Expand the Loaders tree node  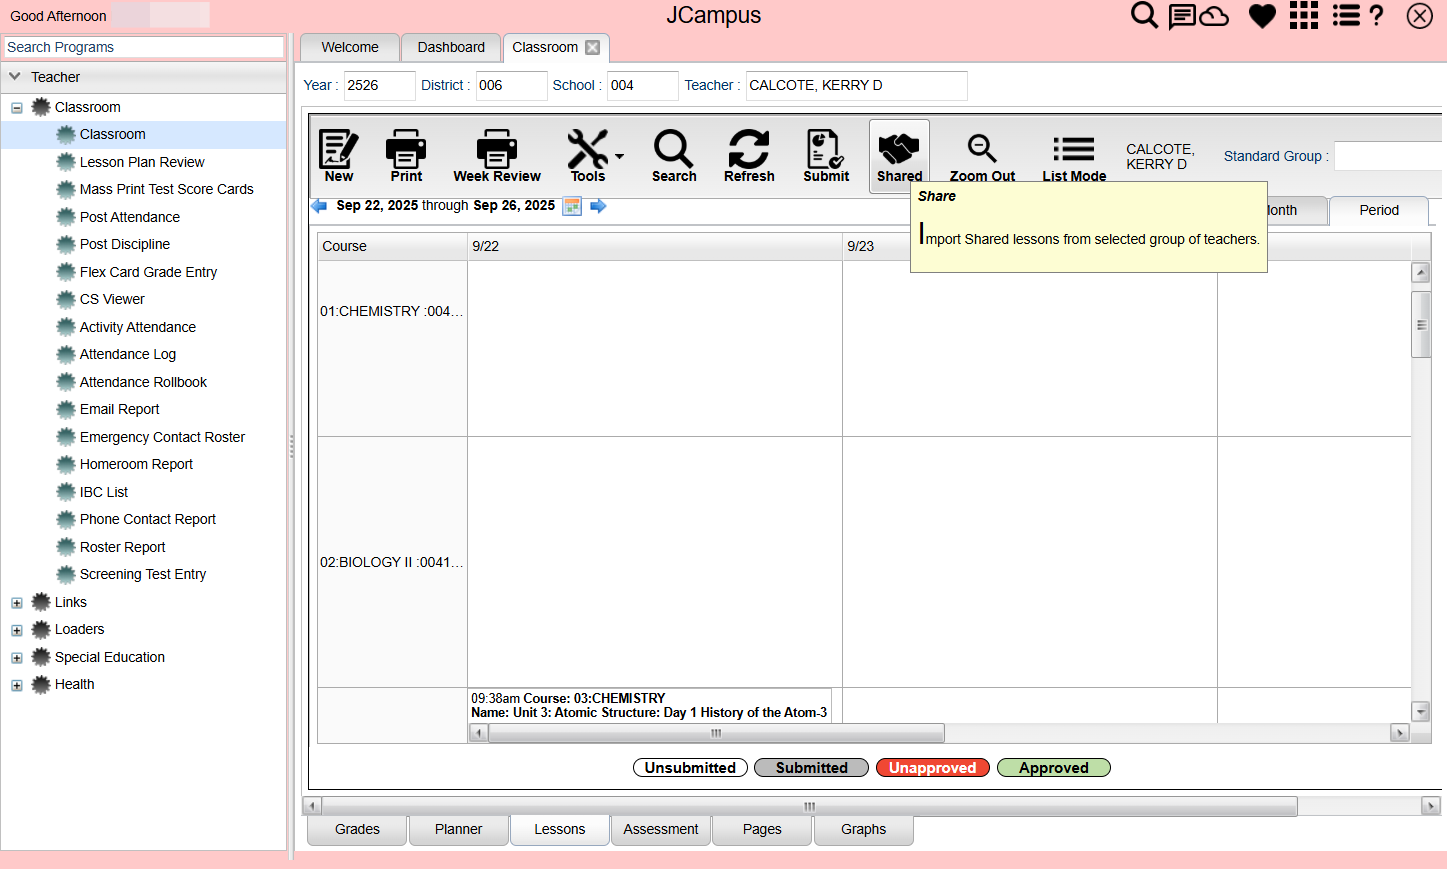point(17,630)
